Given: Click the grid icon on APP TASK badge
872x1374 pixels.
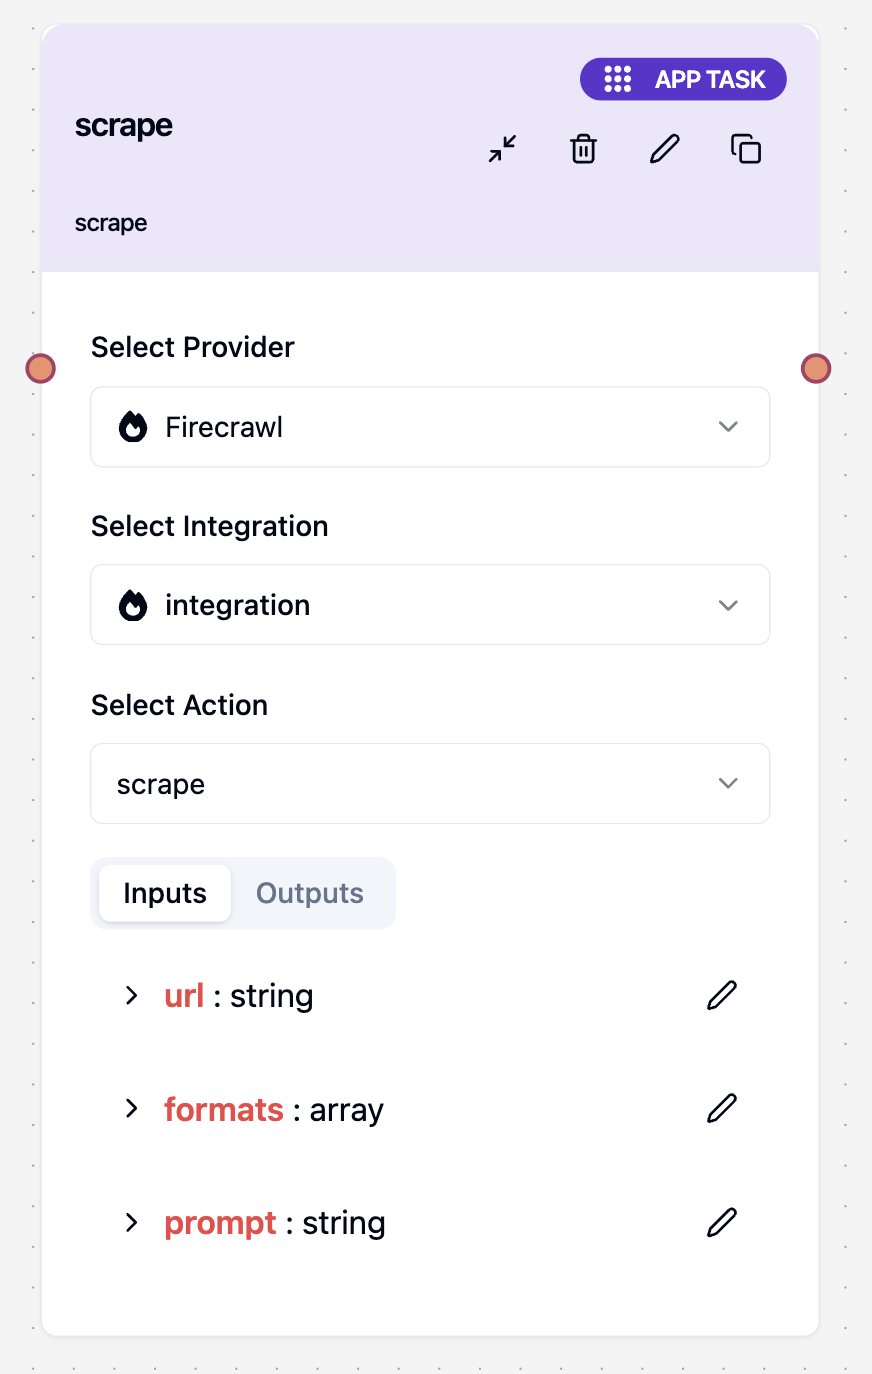Looking at the screenshot, I should 617,78.
